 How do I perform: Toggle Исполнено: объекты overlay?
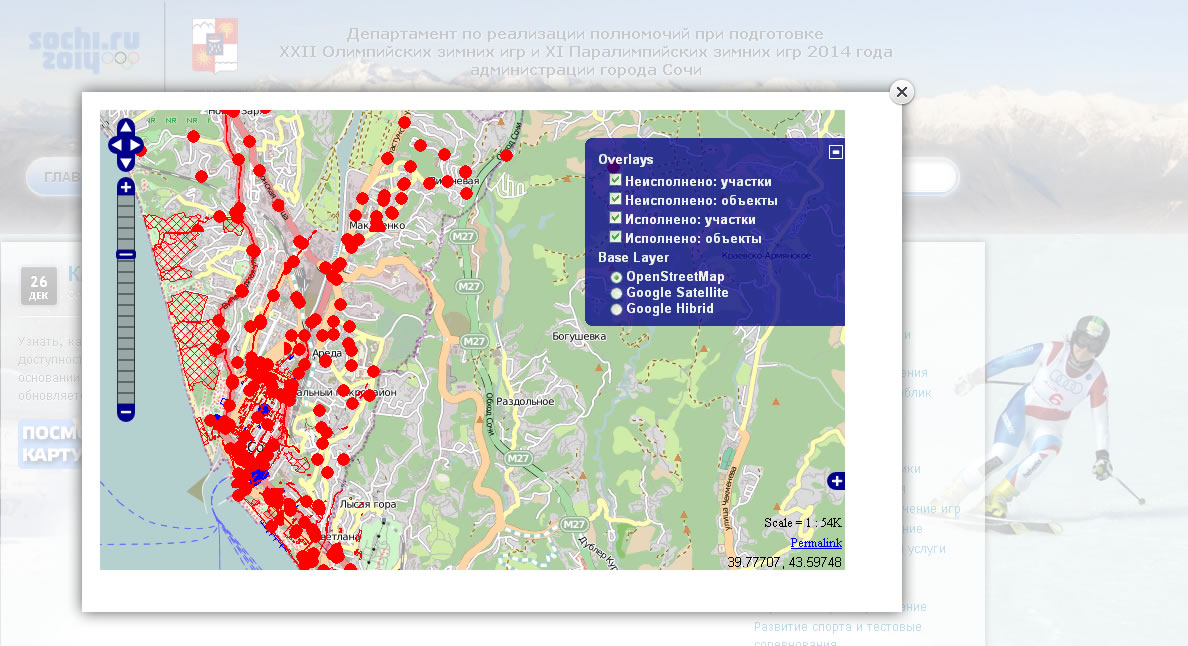(615, 237)
